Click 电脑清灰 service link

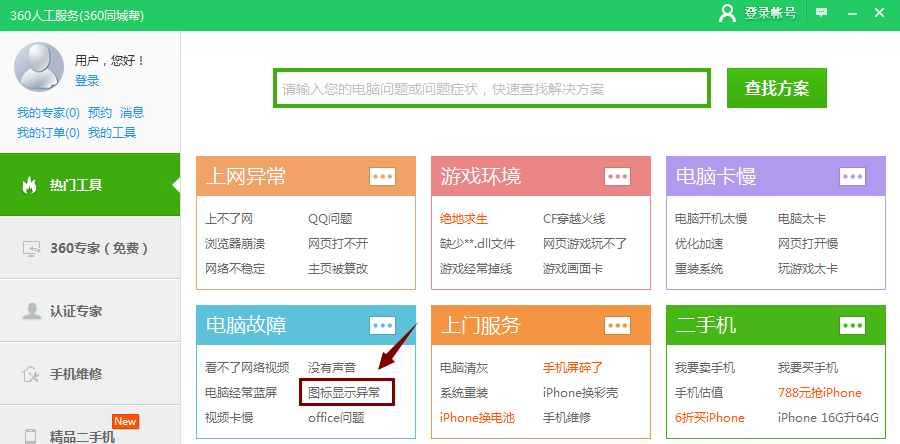pos(464,368)
